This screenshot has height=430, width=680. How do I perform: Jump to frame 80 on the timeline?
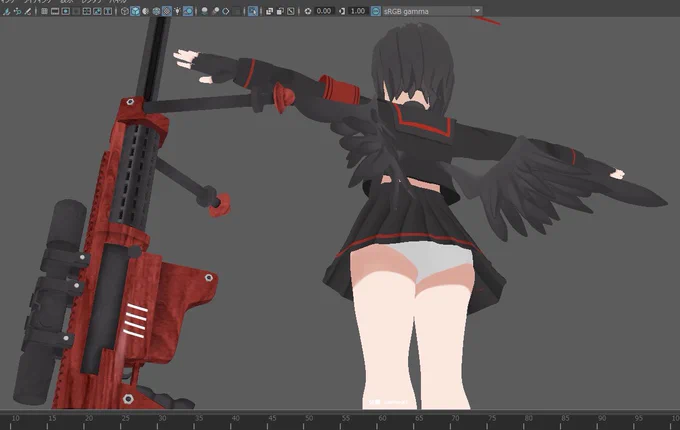528,418
